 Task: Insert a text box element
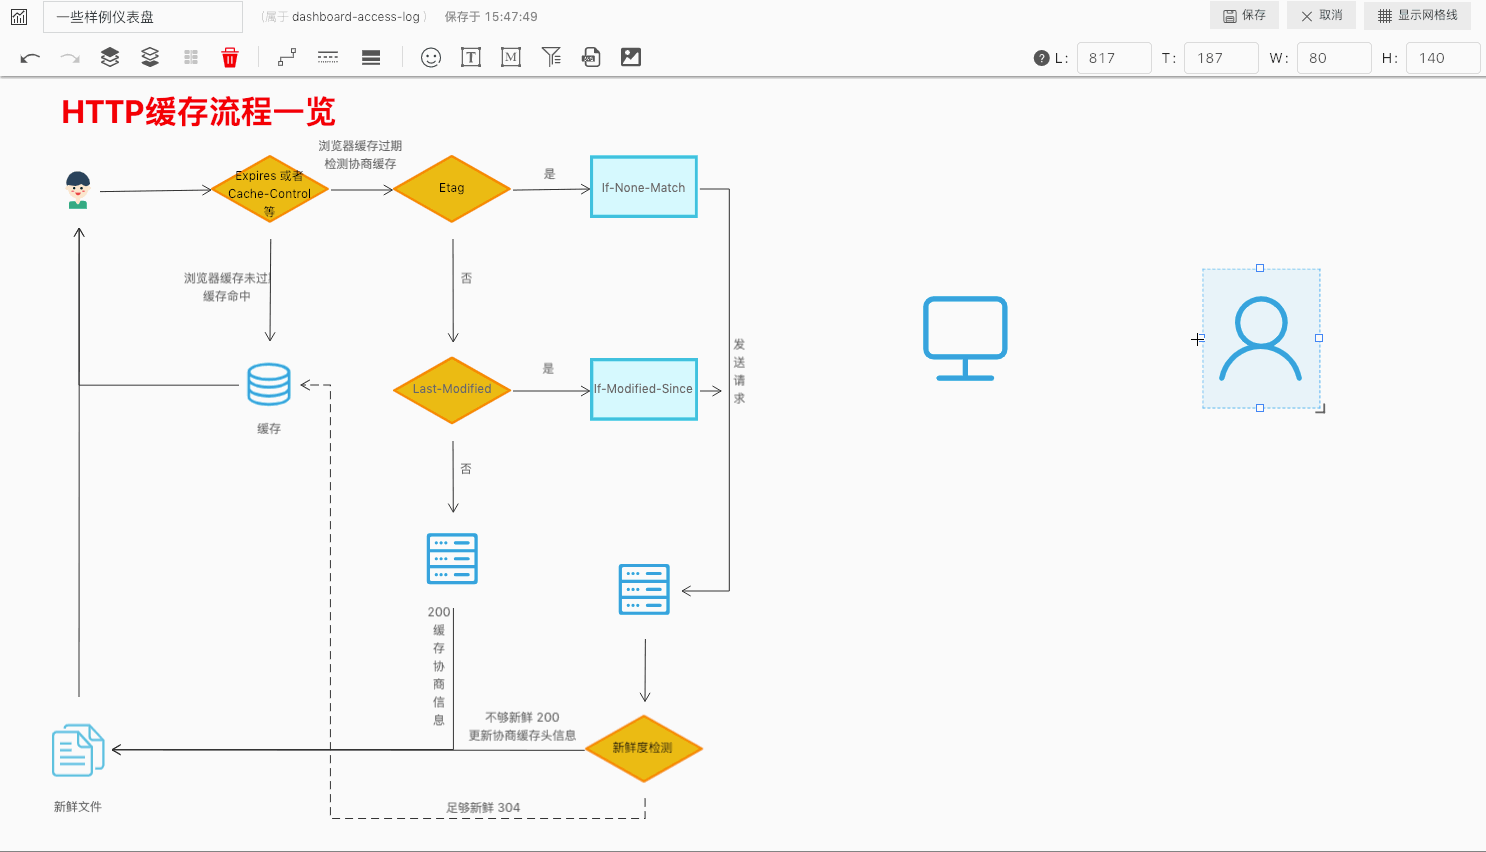click(471, 58)
